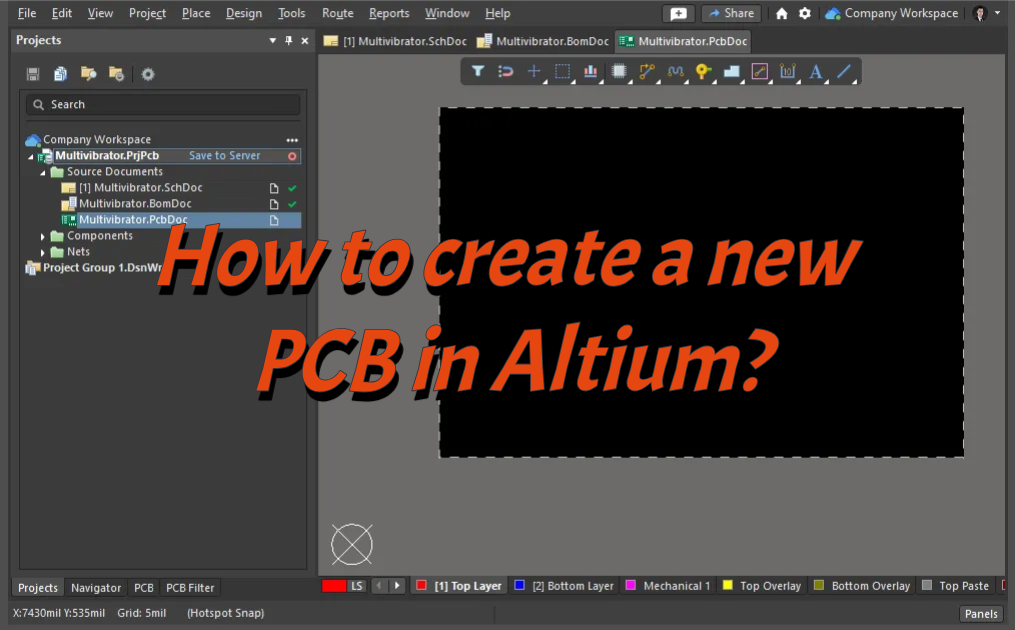Screen dimensions: 1015x630
Task: Open the align objects bar-chart icon
Action: 590,71
